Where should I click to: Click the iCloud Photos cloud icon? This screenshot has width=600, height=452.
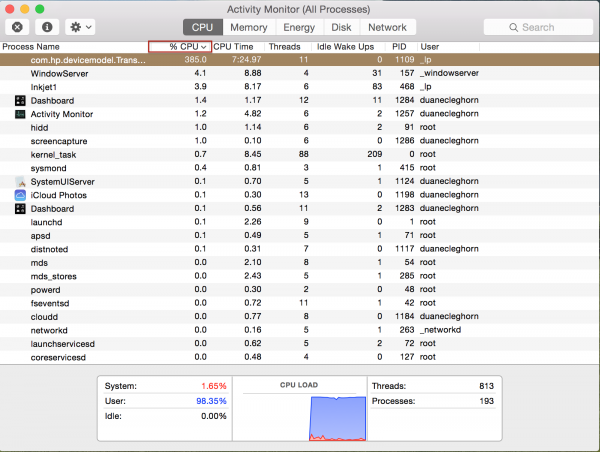tap(20, 195)
